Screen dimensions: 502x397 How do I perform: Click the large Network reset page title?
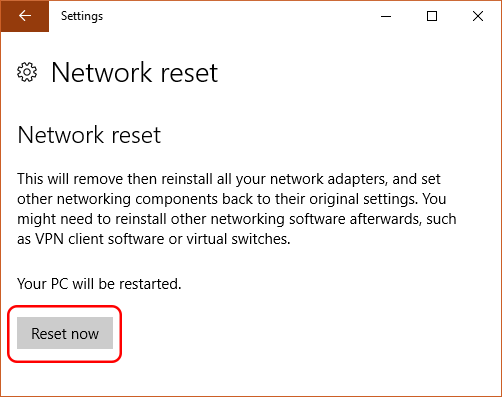[x=135, y=72]
